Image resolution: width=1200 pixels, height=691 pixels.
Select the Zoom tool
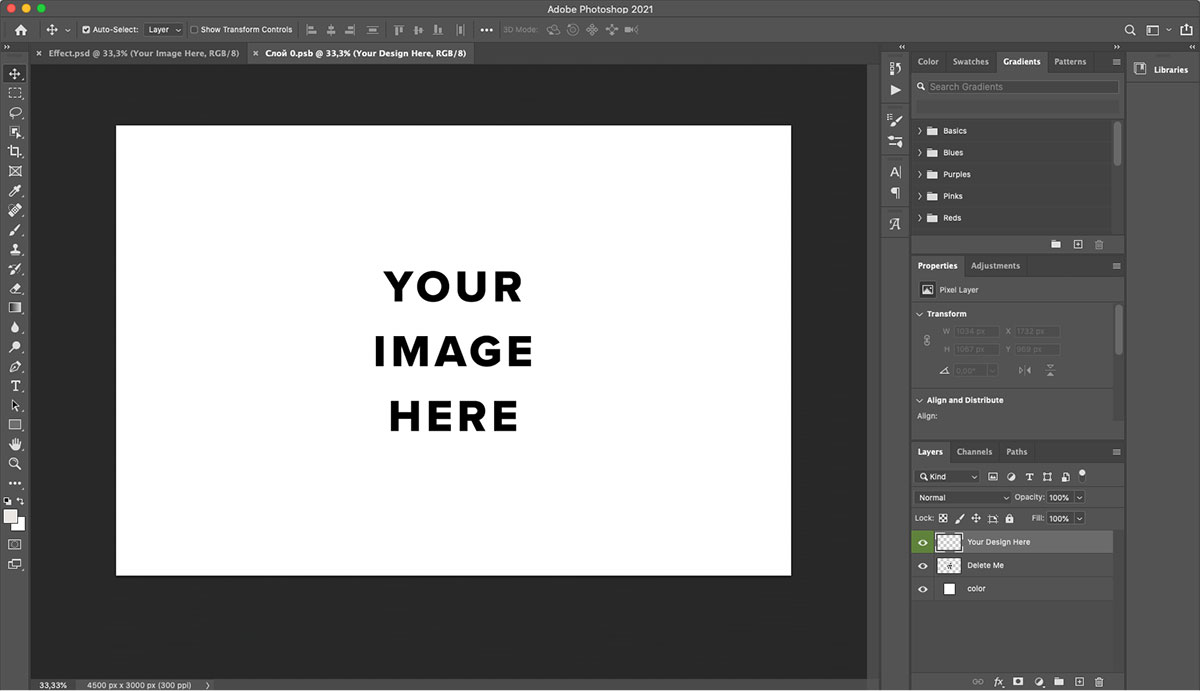click(x=15, y=463)
